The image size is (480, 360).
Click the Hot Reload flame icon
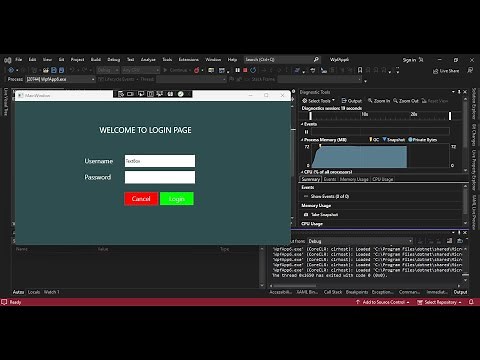(197, 70)
